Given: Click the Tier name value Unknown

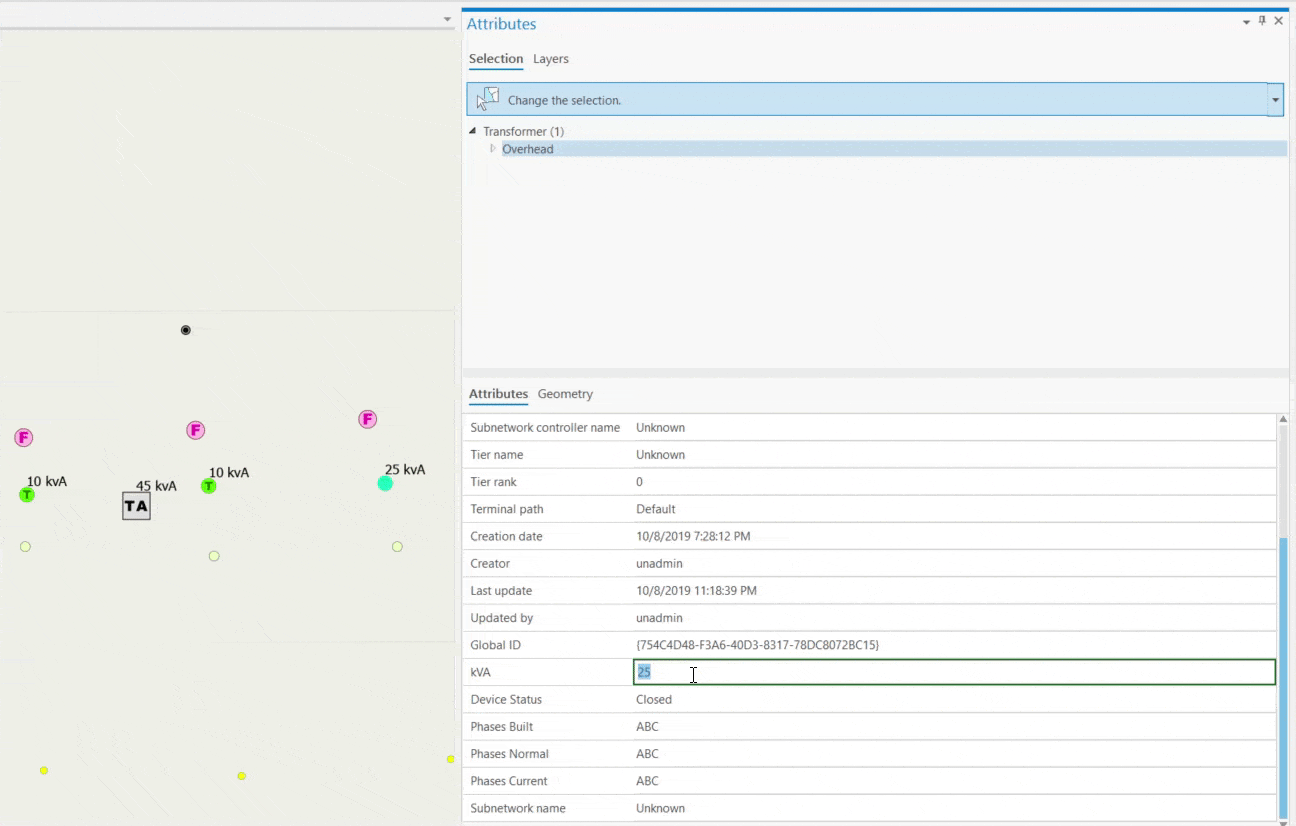Looking at the screenshot, I should pyautogui.click(x=661, y=455).
